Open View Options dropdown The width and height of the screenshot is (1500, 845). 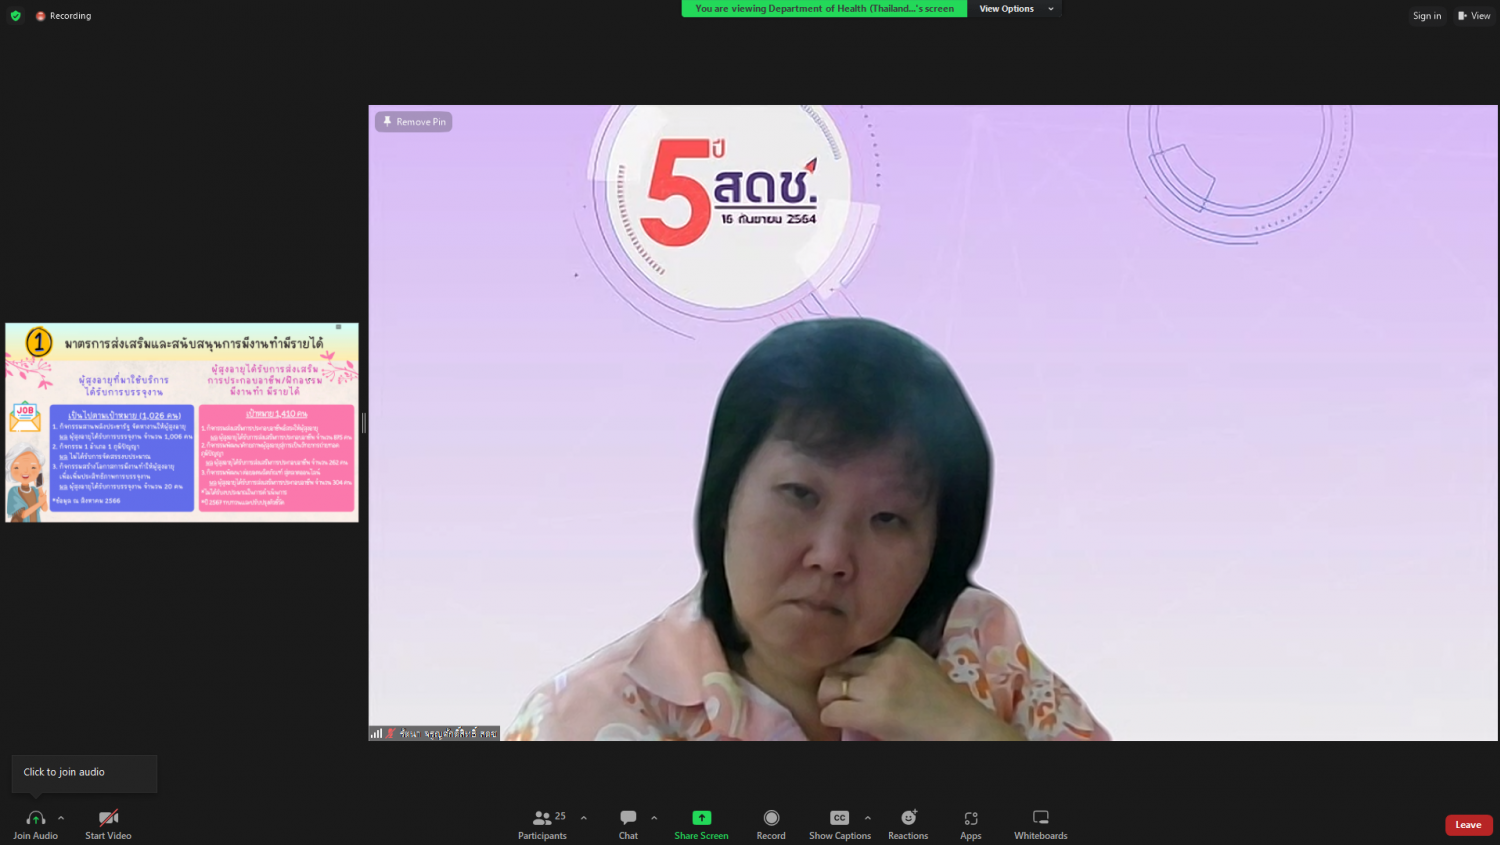point(1016,9)
